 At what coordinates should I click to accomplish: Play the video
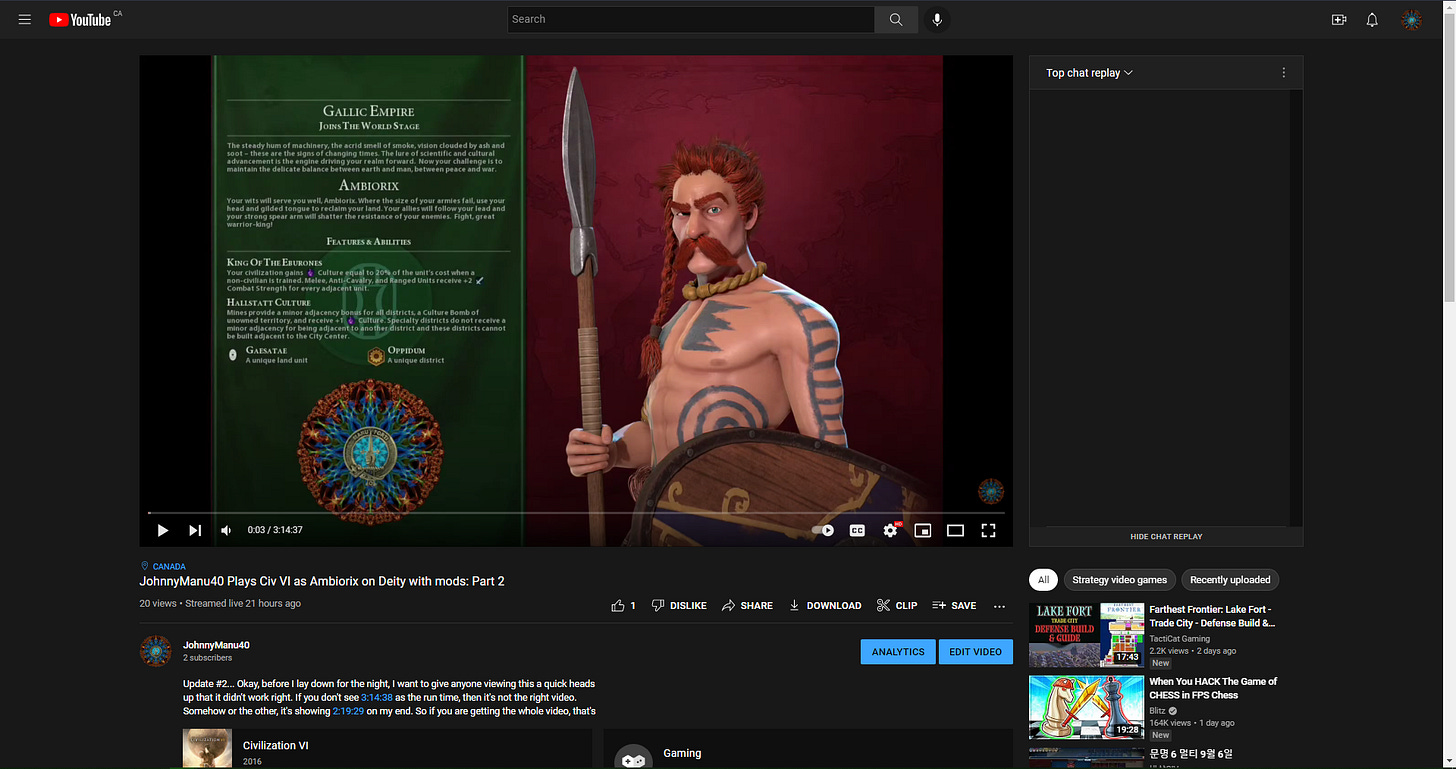[163, 530]
